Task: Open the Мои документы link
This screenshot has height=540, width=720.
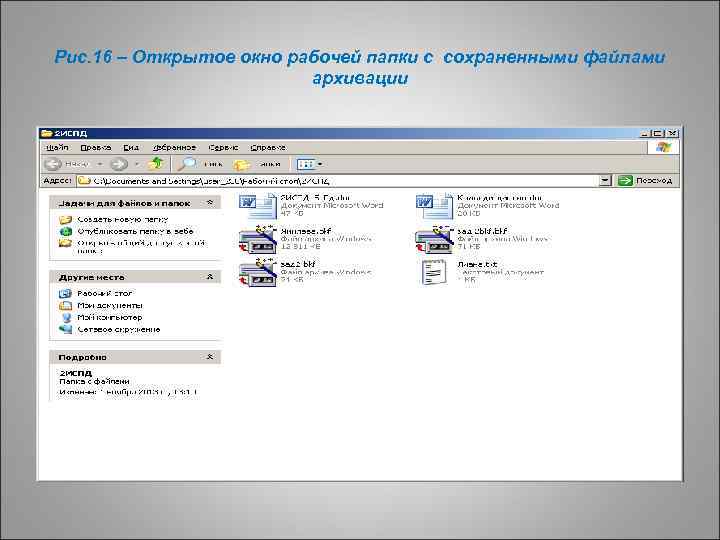Action: click(110, 305)
